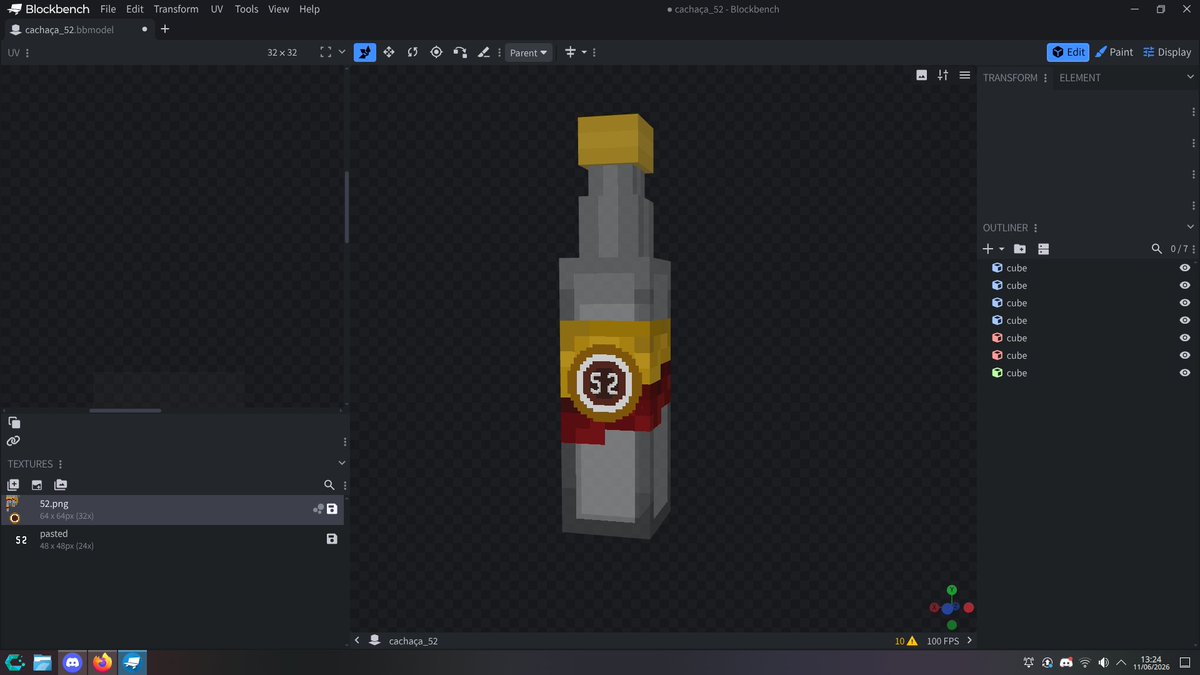Screen dimensions: 1200x675
Task: Click the viewport image screenshot icon
Action: 921,75
